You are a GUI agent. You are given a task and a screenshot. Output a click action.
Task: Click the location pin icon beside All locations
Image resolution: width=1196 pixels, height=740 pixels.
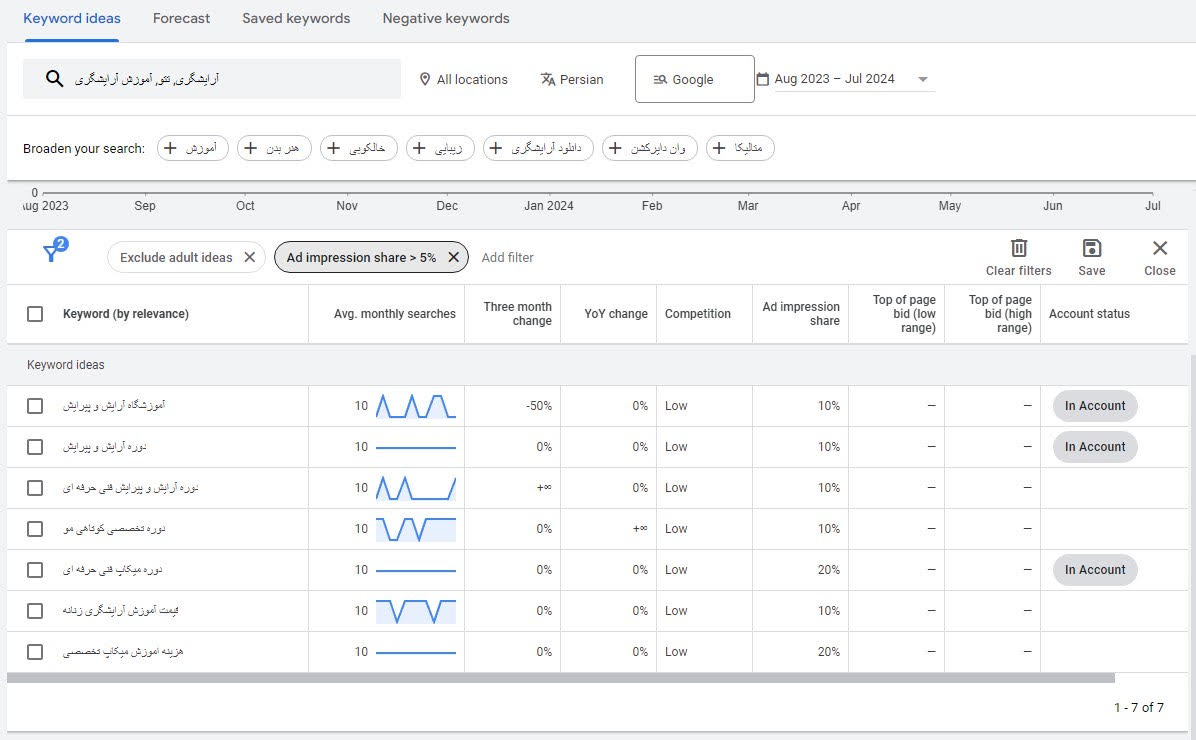coord(425,79)
